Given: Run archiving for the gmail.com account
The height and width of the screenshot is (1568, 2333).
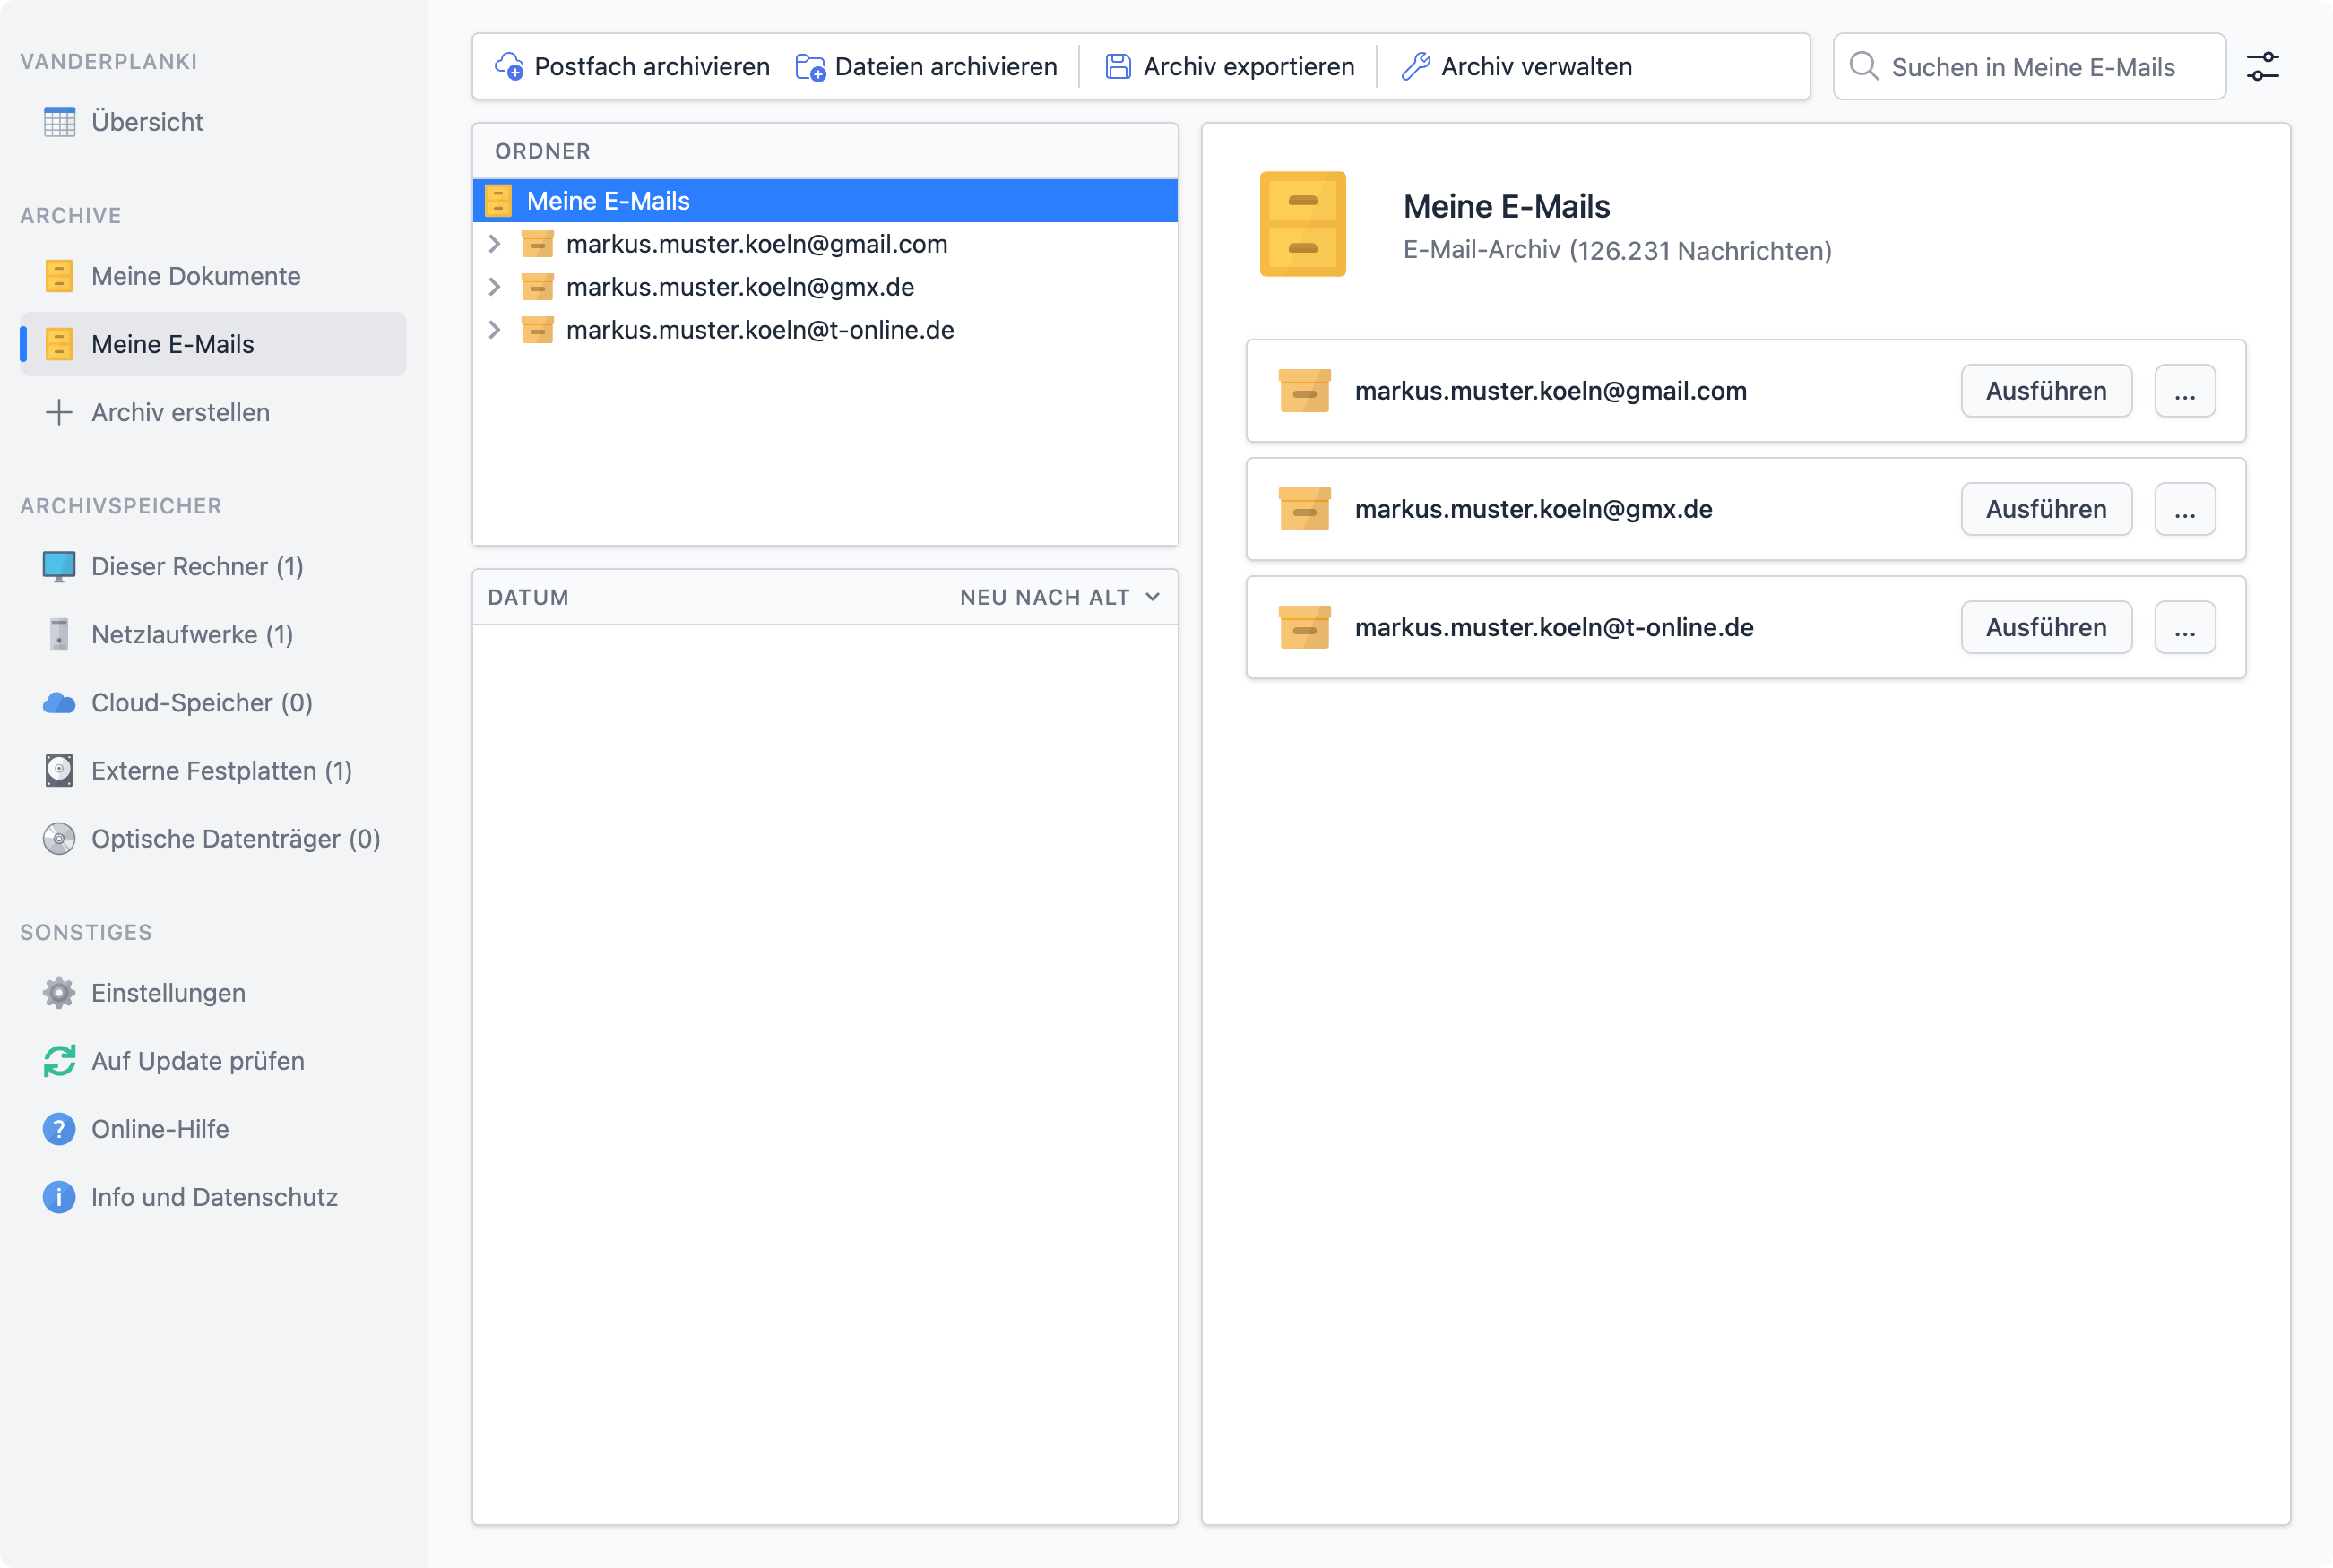Looking at the screenshot, I should (x=2045, y=391).
